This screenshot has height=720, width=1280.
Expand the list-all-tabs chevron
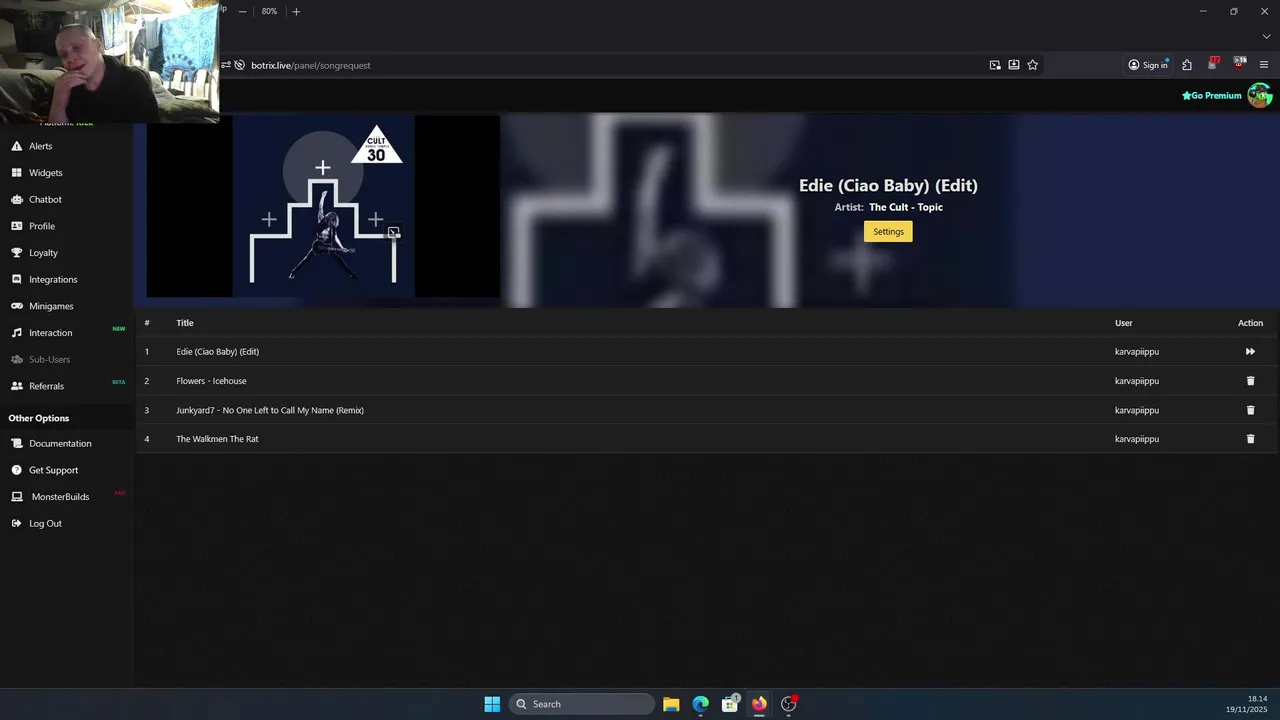click(x=1266, y=37)
